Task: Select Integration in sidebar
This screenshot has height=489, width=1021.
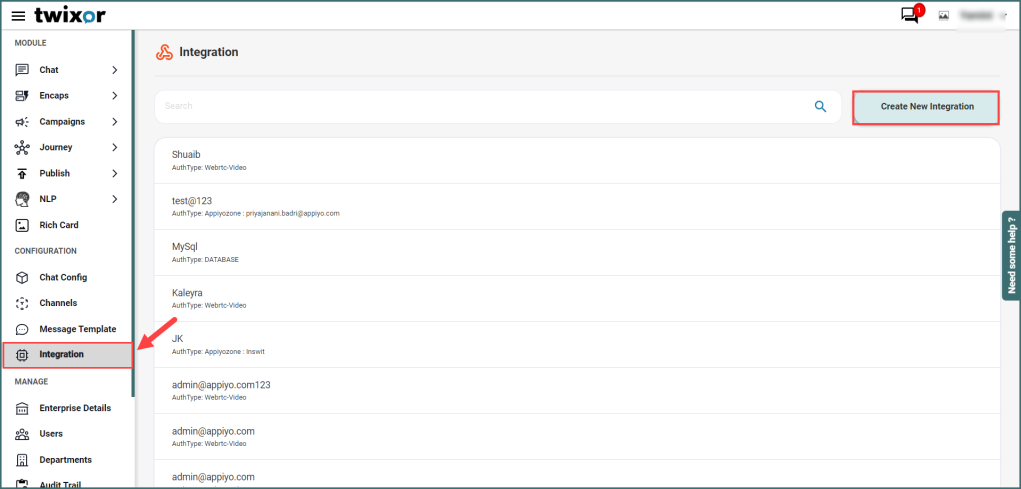Action: [67, 355]
